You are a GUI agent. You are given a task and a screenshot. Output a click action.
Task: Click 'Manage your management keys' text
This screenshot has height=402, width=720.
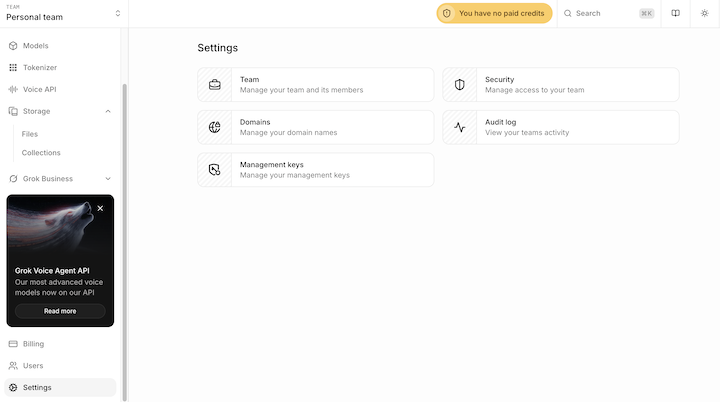(x=294, y=175)
